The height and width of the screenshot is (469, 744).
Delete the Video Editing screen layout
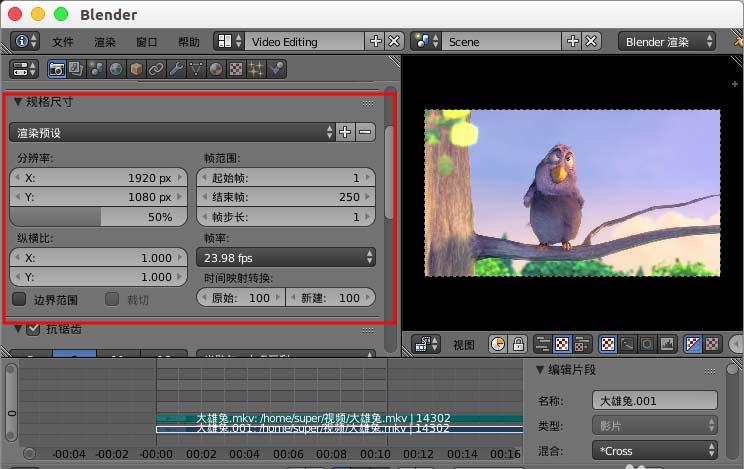tap(394, 41)
